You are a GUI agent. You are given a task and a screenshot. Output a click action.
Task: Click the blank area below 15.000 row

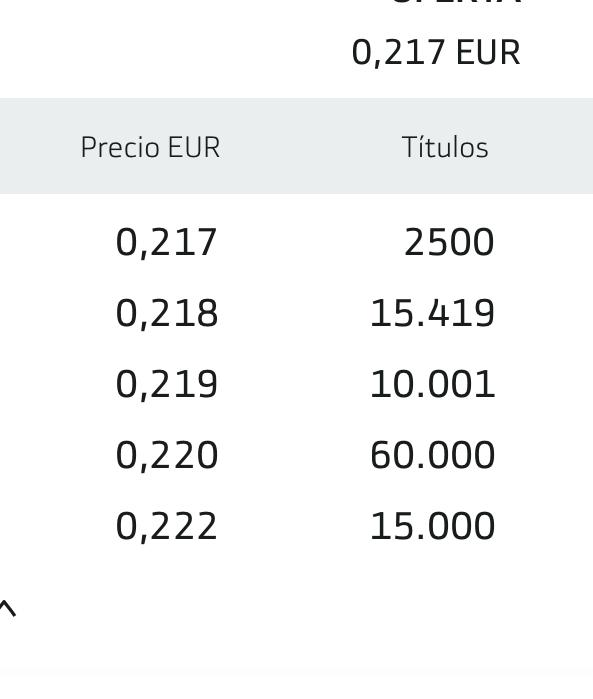[x=296, y=624]
